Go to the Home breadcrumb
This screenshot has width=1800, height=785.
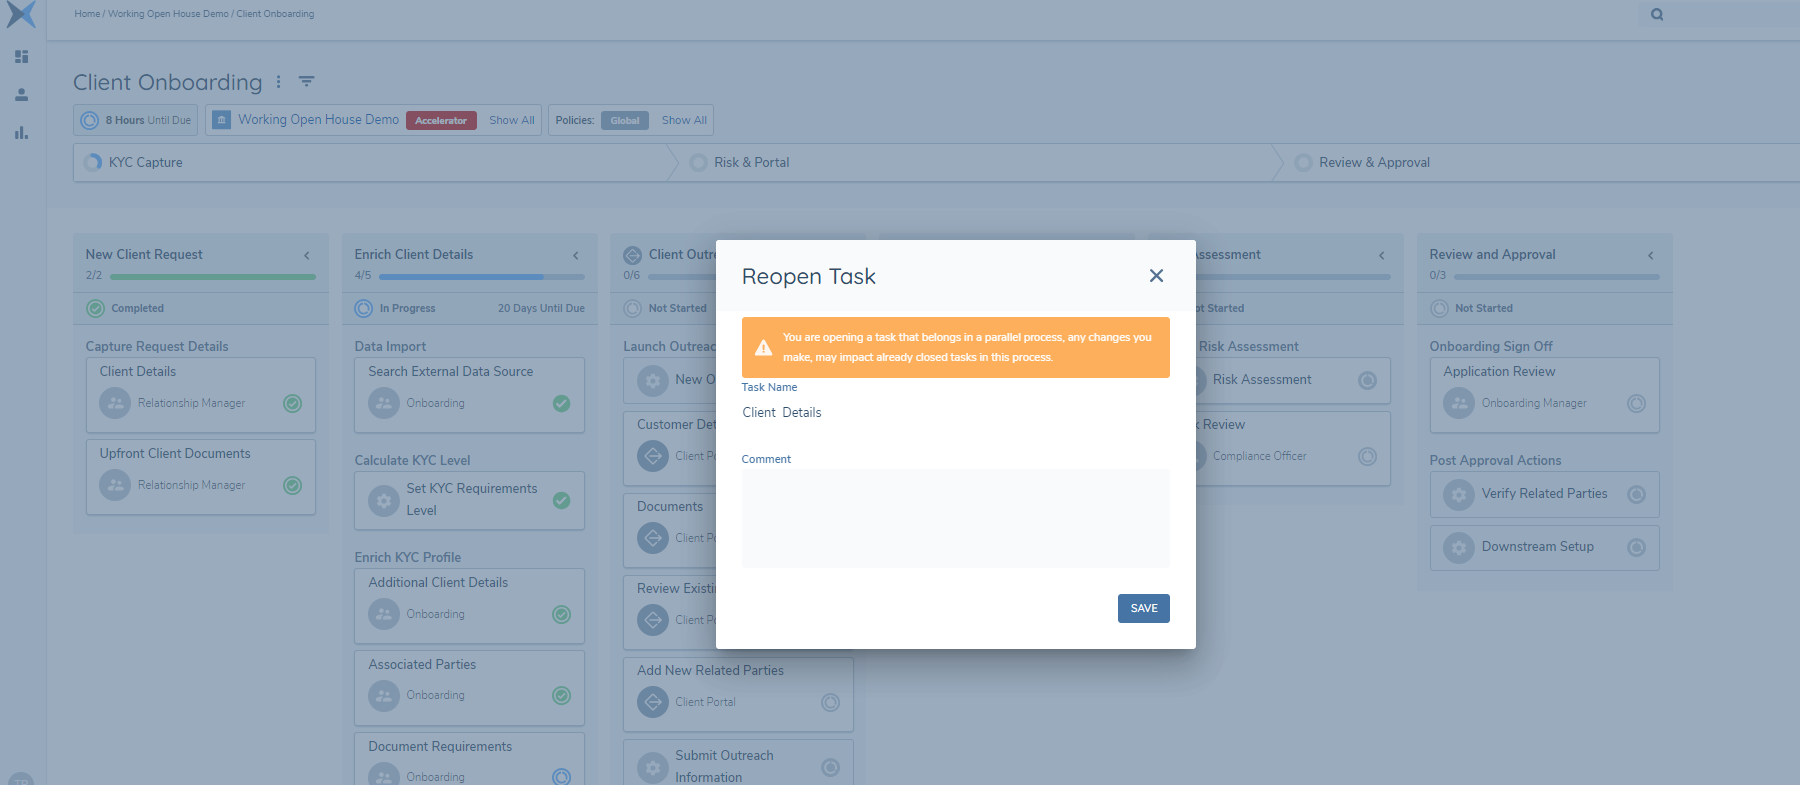click(87, 14)
